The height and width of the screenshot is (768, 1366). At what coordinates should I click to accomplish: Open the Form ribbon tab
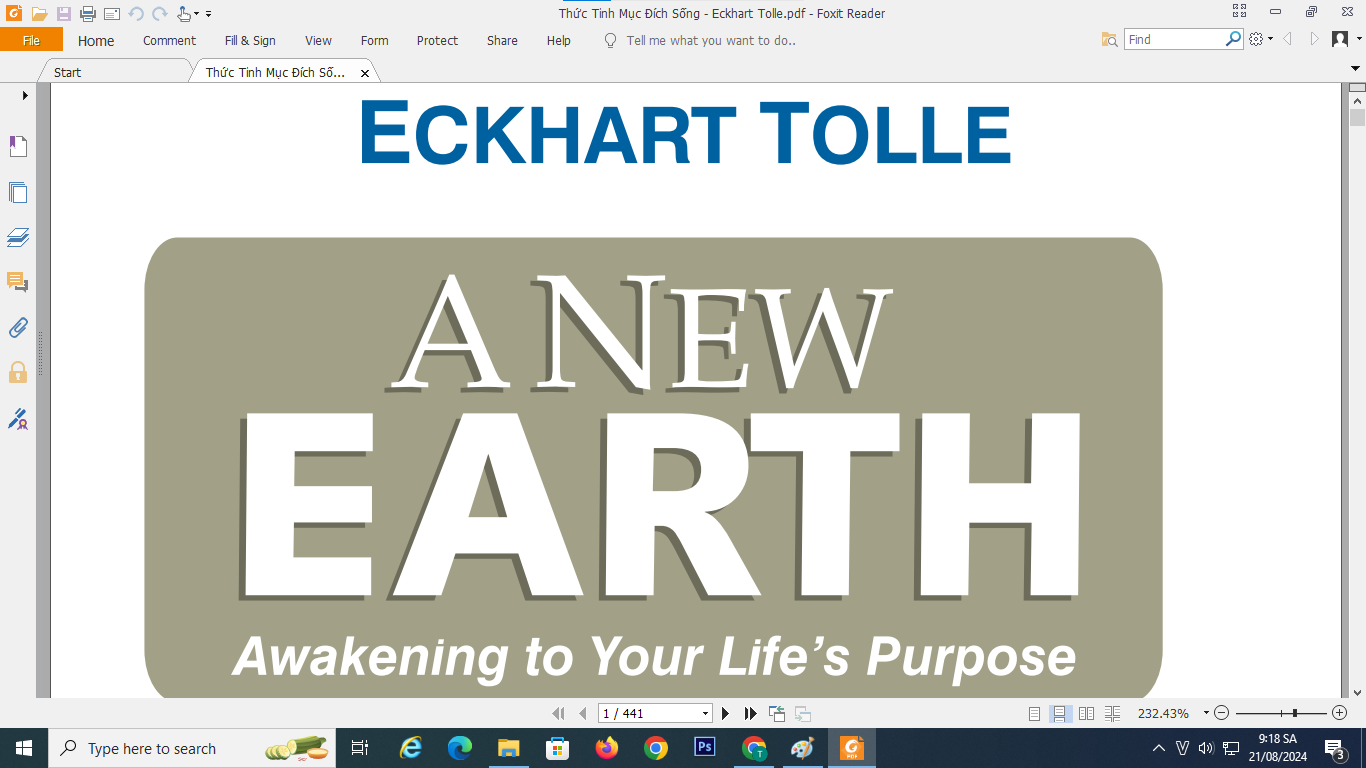coord(374,40)
